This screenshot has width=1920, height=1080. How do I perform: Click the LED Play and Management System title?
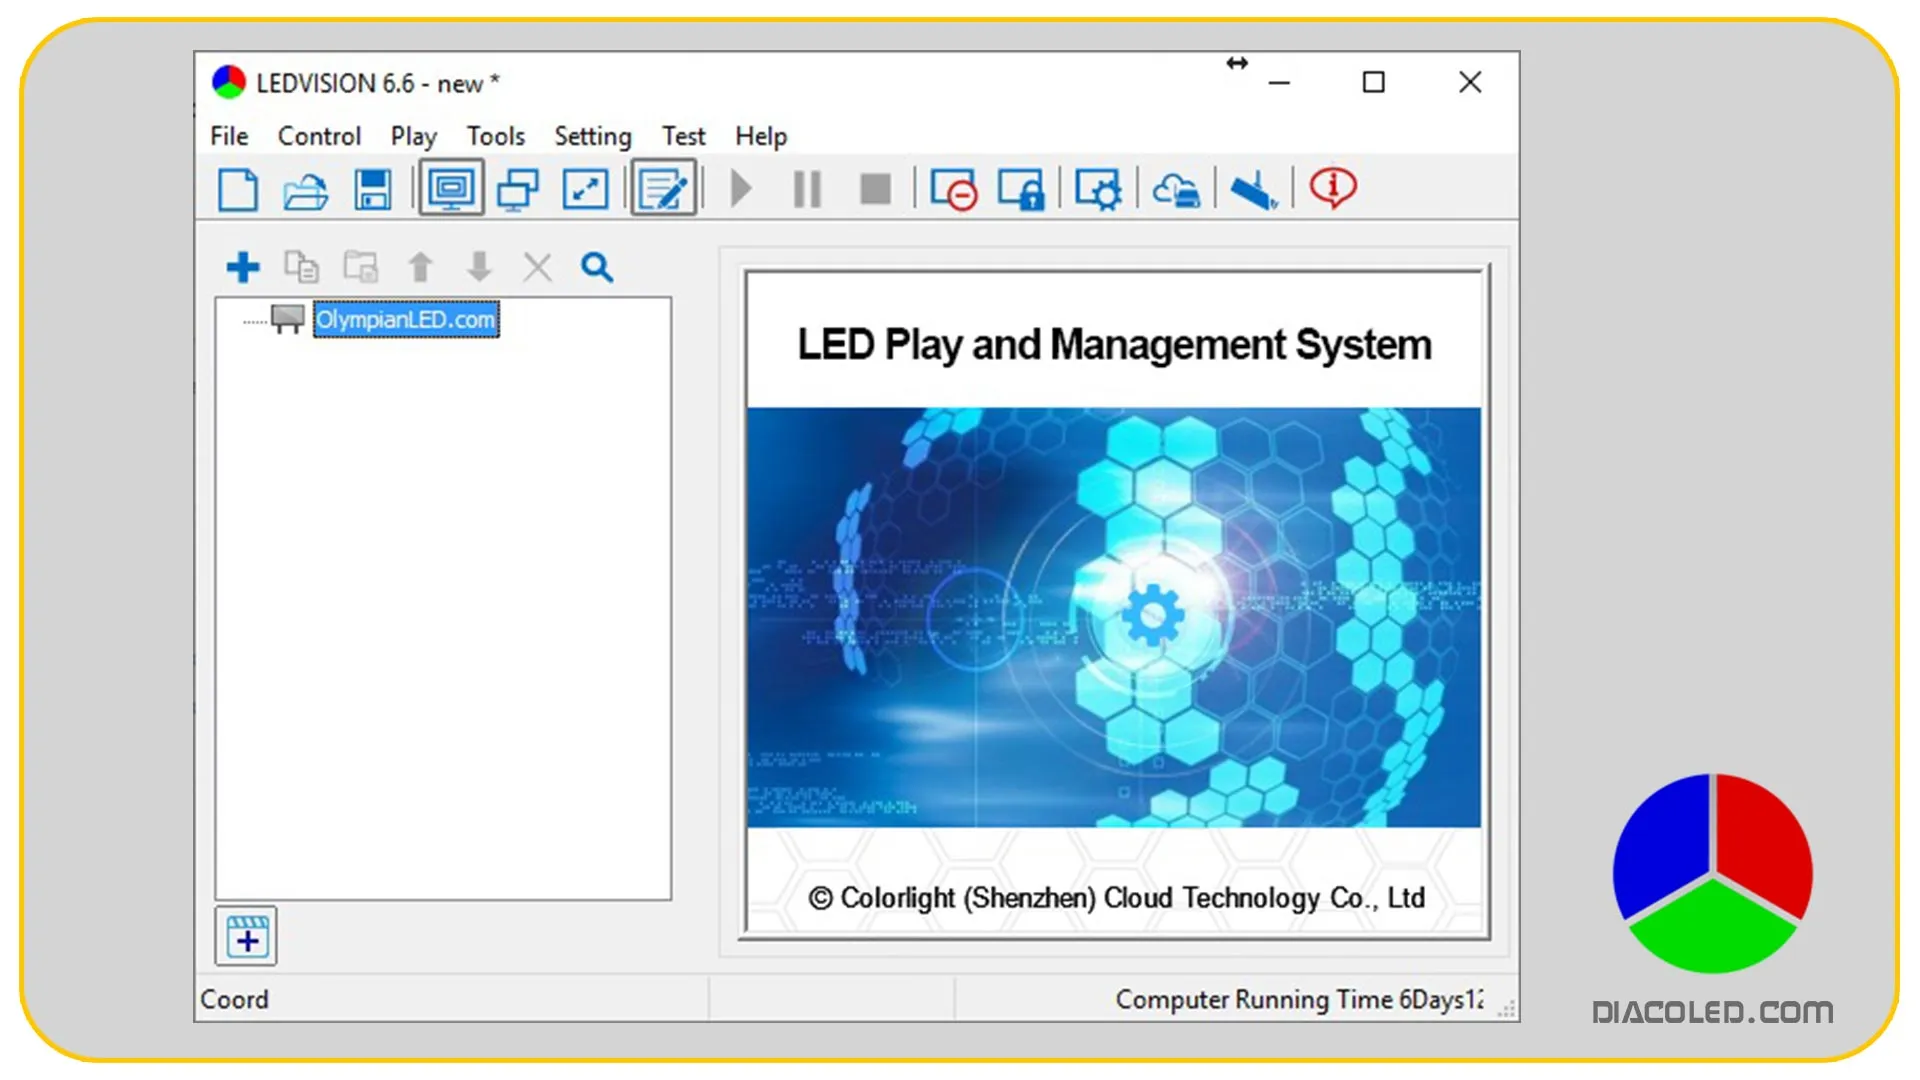[1114, 345]
